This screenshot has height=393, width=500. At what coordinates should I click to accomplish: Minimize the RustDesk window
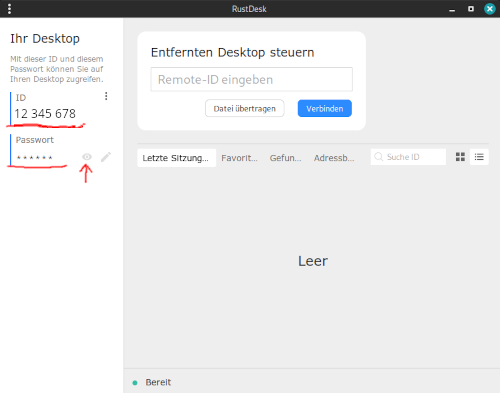click(452, 9)
